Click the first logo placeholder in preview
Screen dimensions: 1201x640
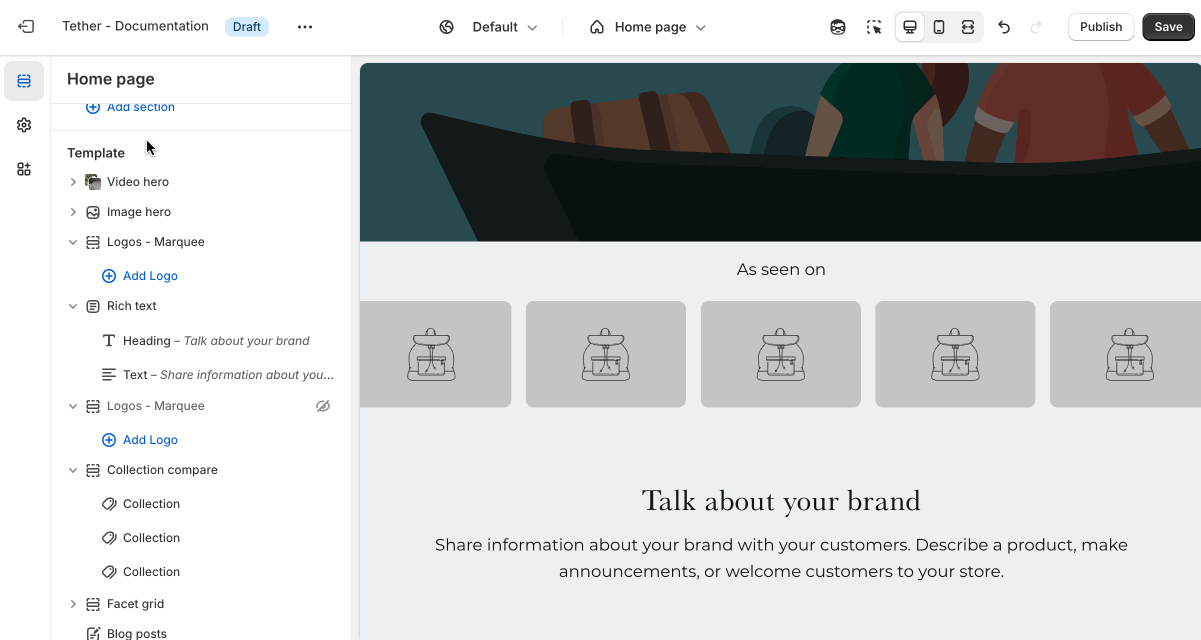[435, 354]
